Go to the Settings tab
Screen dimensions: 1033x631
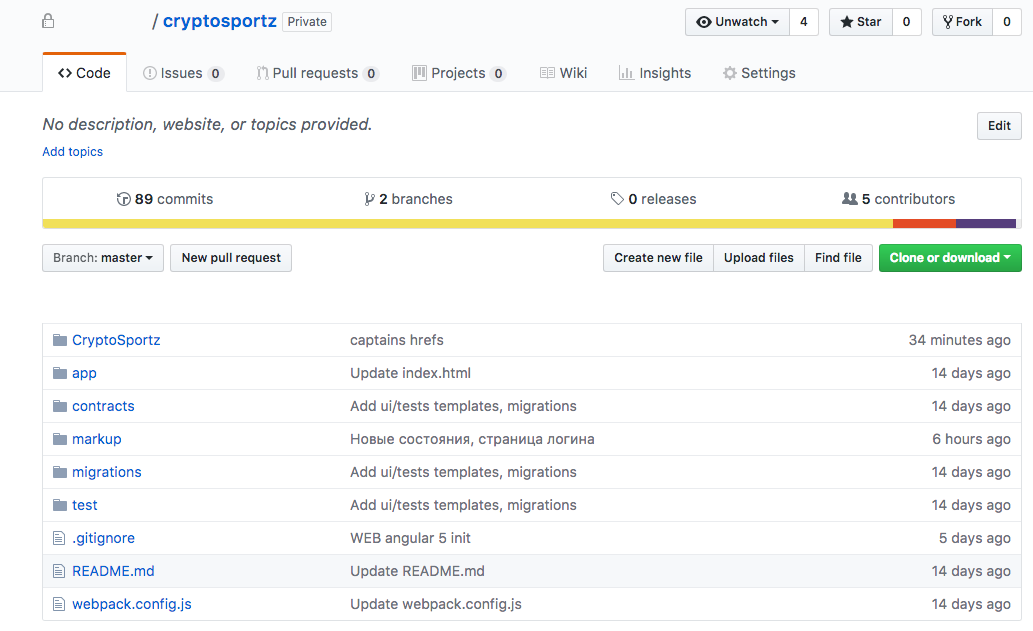tap(759, 73)
